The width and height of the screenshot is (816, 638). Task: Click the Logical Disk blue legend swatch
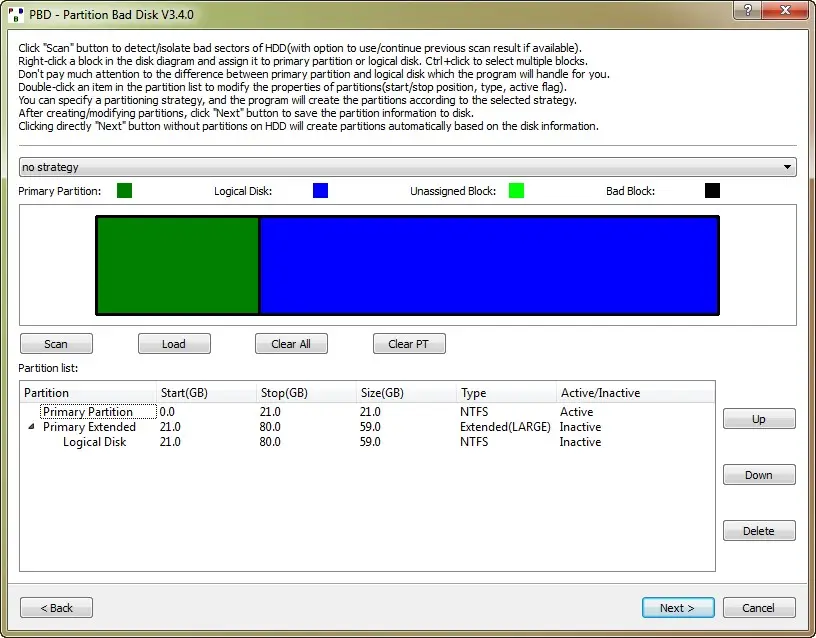320,190
